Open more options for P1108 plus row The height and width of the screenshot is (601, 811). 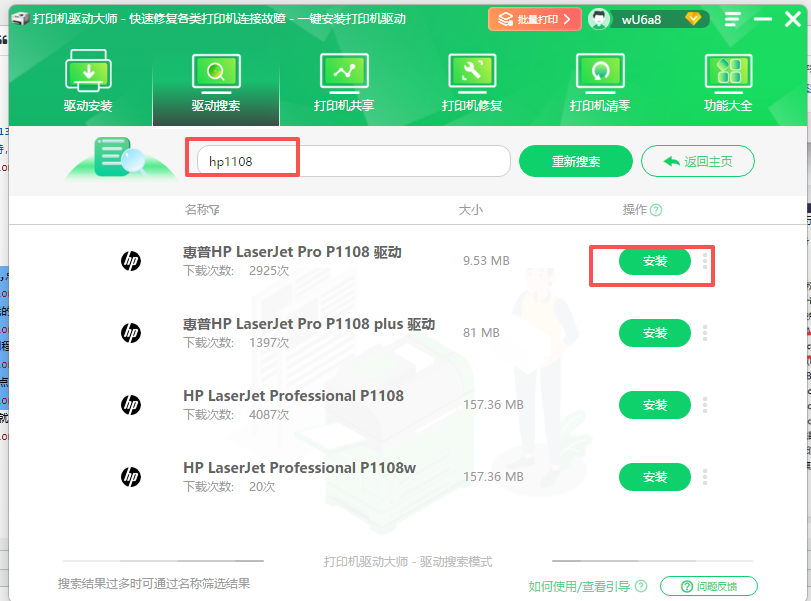point(704,333)
